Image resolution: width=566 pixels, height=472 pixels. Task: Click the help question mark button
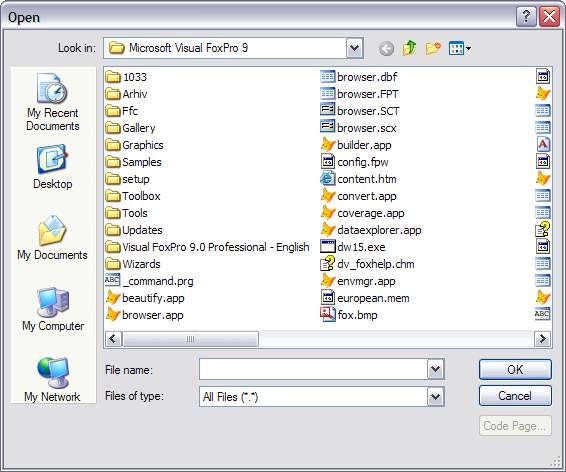pos(526,16)
